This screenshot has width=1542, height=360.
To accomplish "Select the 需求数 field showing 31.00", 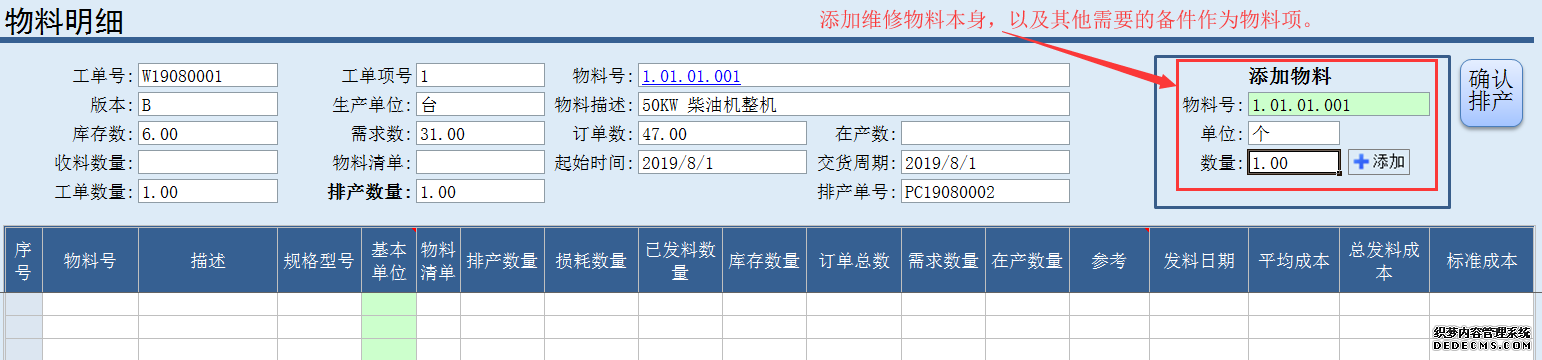I will [x=480, y=134].
